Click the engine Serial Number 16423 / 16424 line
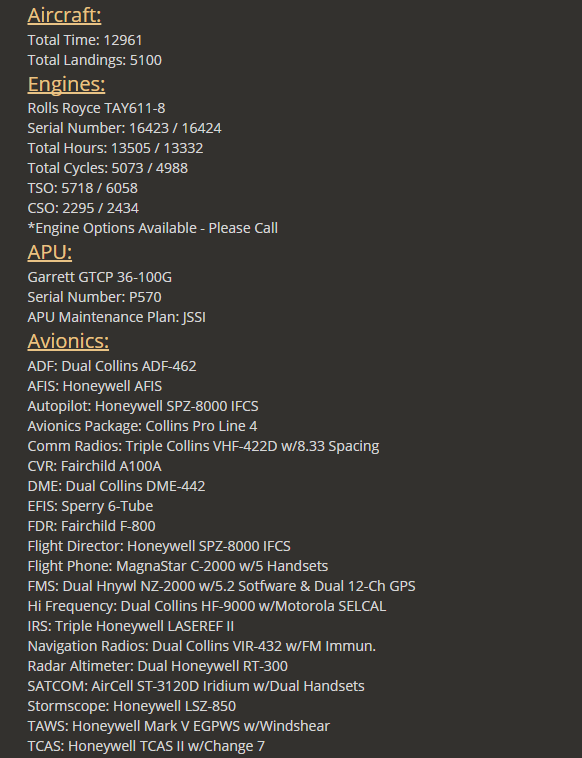 coord(124,128)
